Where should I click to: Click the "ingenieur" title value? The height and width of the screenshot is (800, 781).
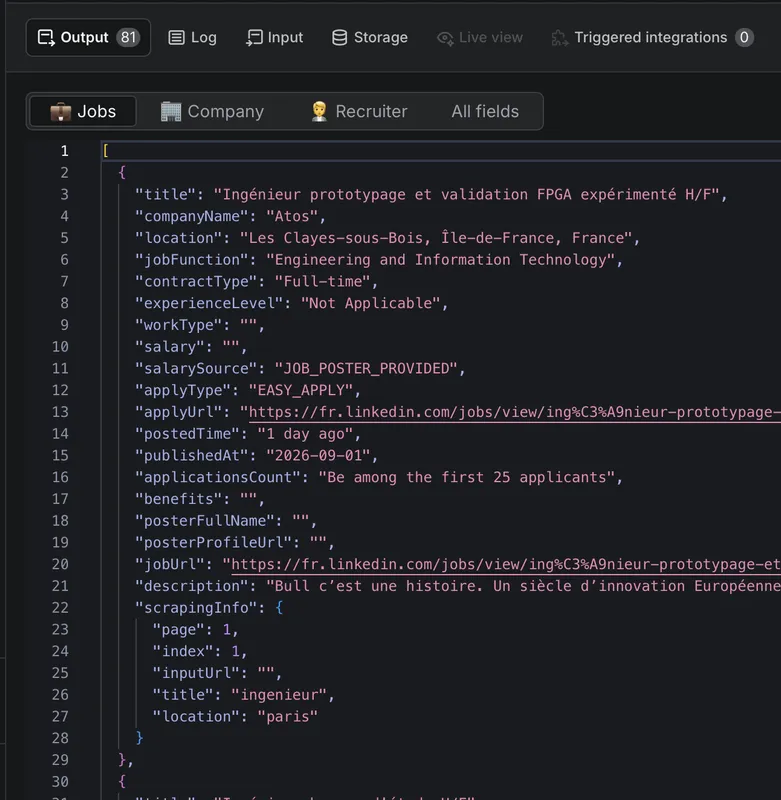coord(279,695)
